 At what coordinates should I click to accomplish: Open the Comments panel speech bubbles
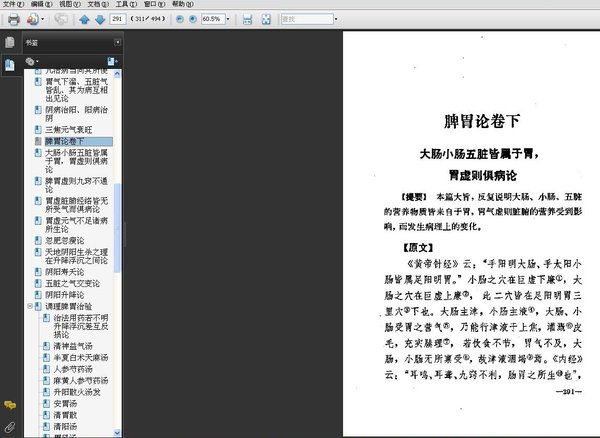click(10, 405)
